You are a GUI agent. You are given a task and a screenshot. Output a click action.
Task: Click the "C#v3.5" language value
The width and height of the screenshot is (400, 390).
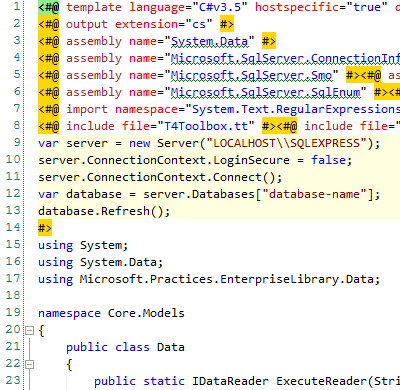coord(220,7)
